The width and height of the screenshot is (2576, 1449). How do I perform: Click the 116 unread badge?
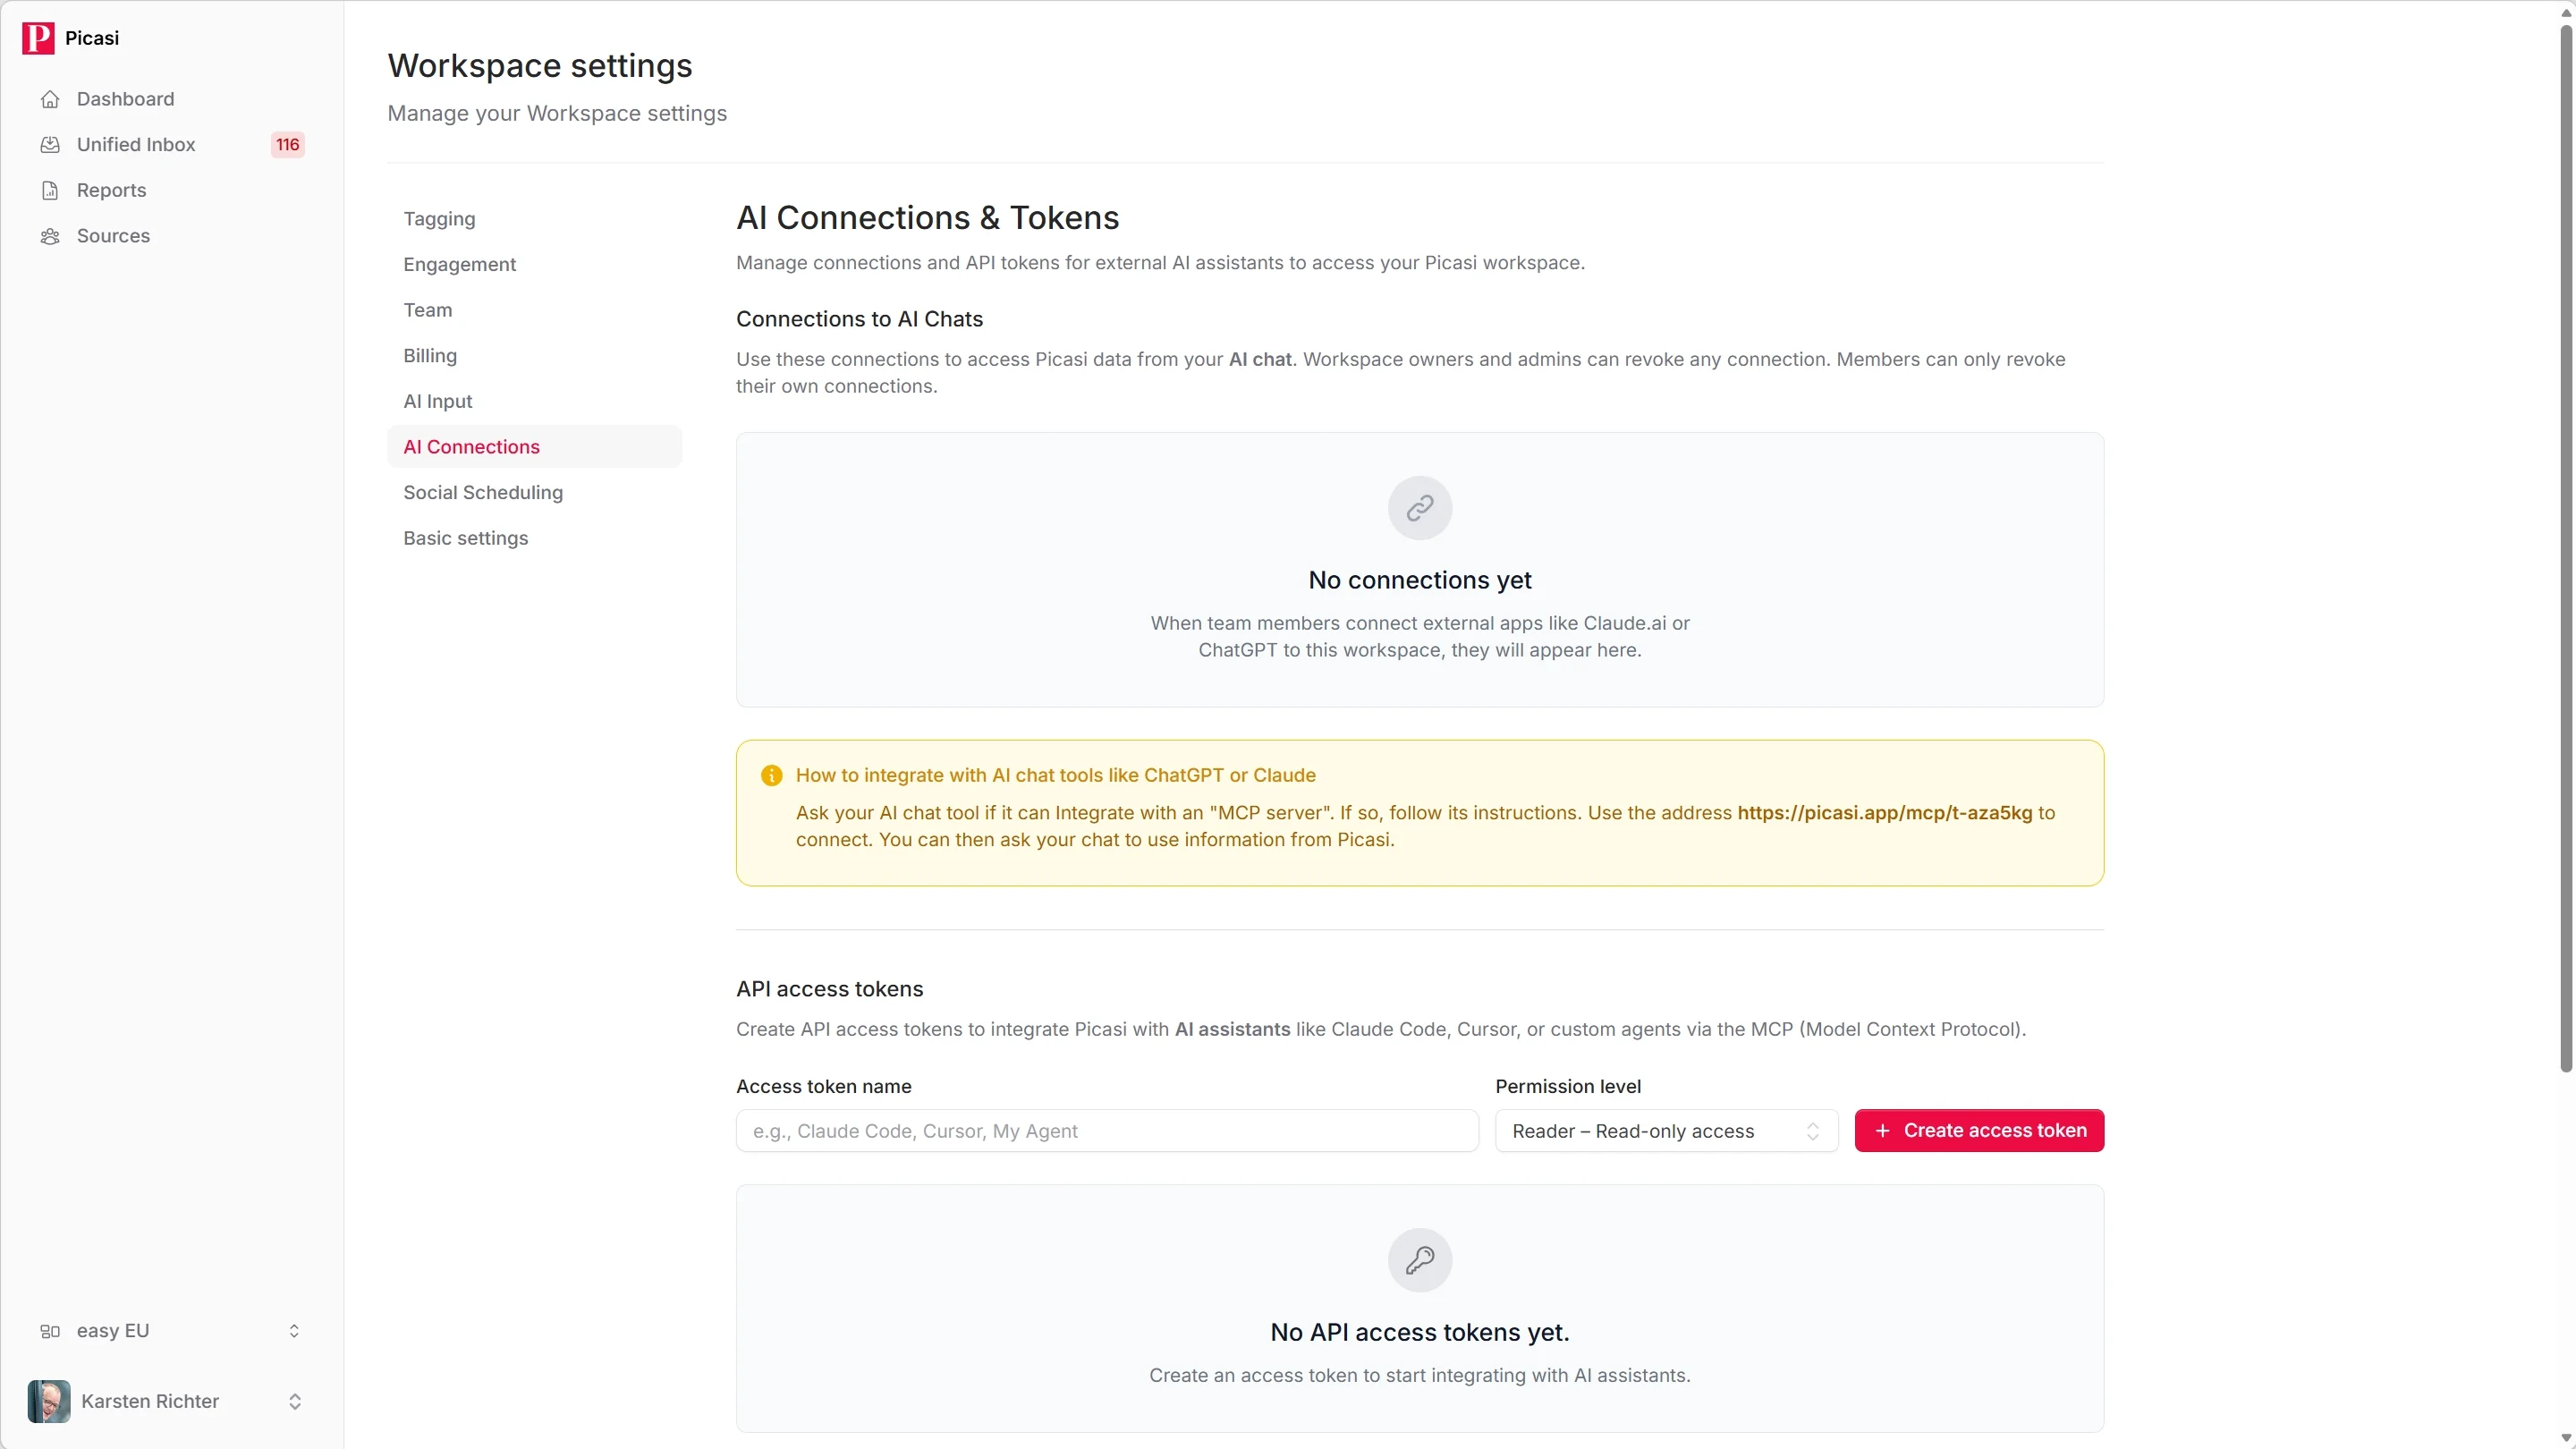pos(288,145)
